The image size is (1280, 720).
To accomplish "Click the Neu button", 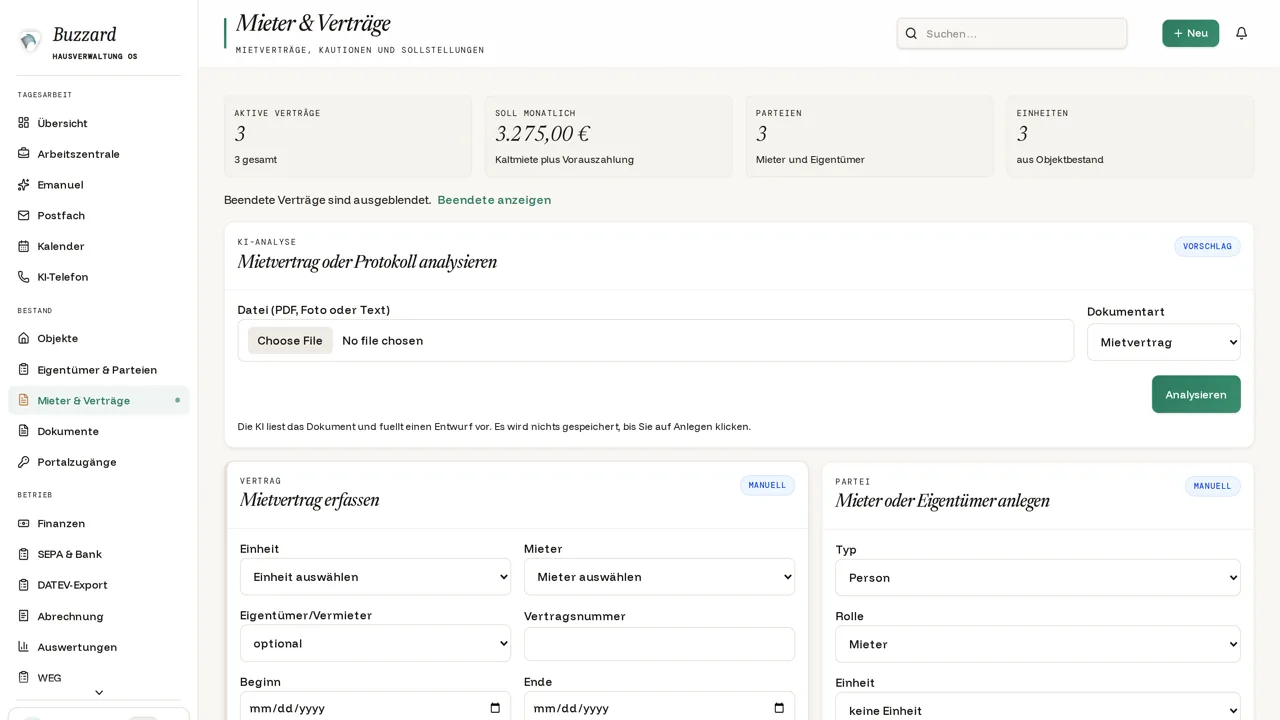I will point(1190,33).
